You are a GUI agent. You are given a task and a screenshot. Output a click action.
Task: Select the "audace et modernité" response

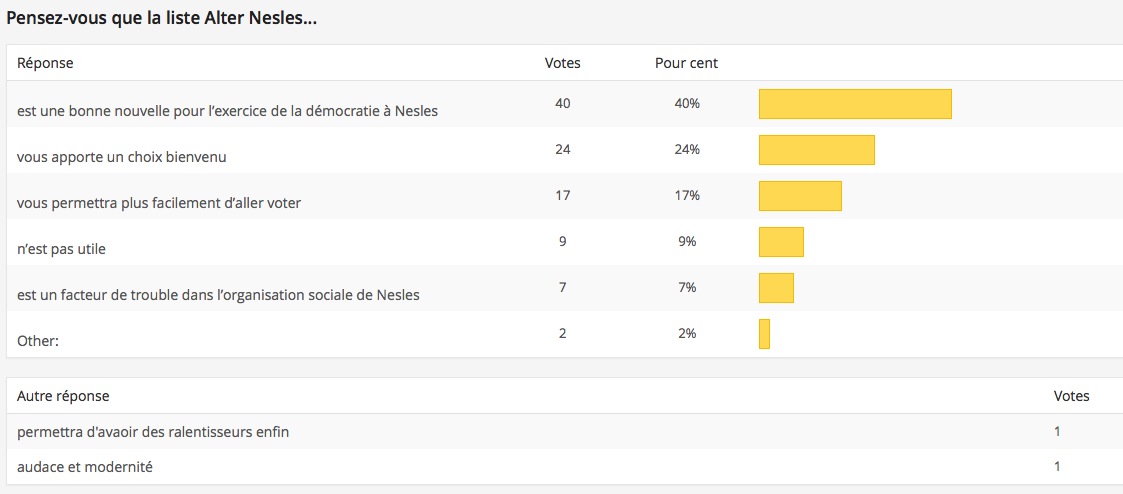coord(85,467)
